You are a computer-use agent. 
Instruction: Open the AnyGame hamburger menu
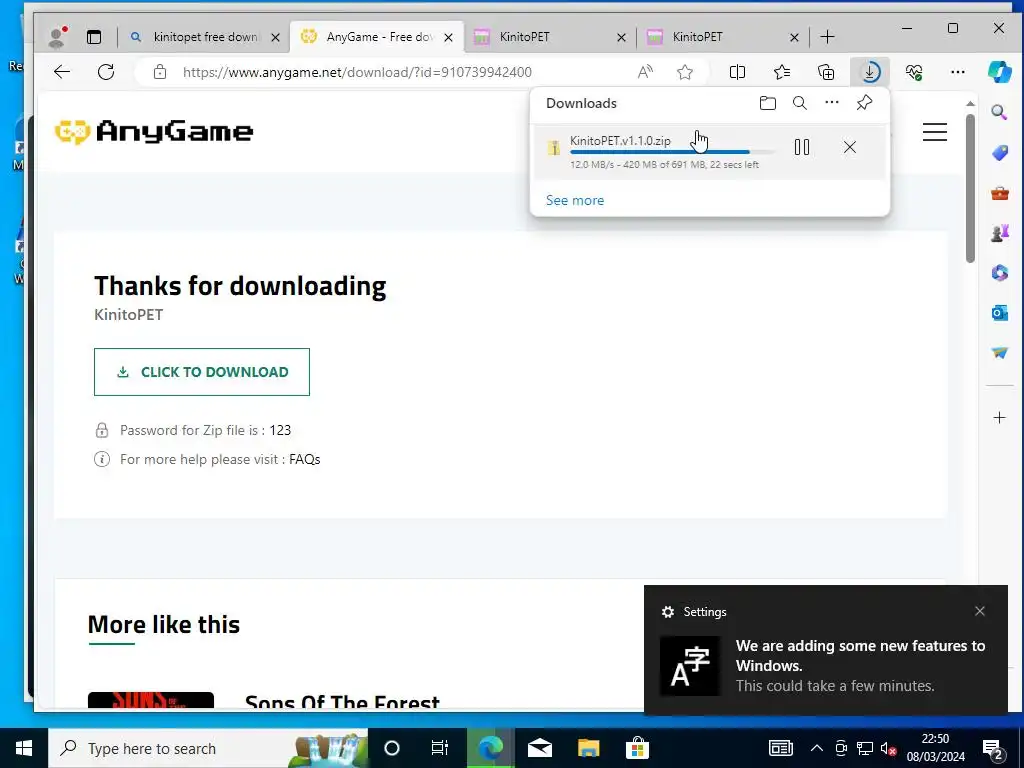point(935,132)
